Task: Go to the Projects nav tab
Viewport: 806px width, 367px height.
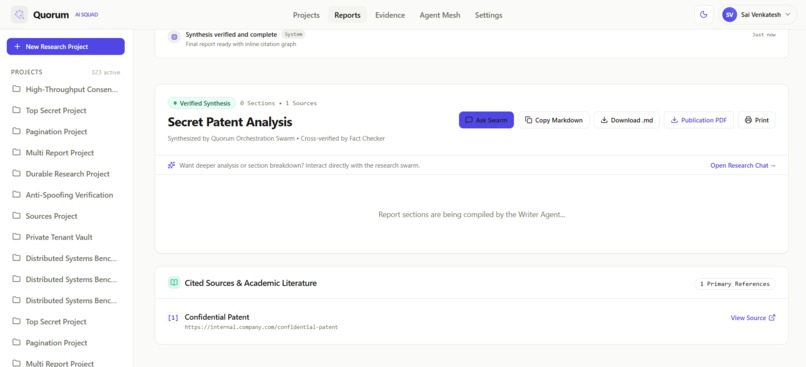Action: pos(306,15)
